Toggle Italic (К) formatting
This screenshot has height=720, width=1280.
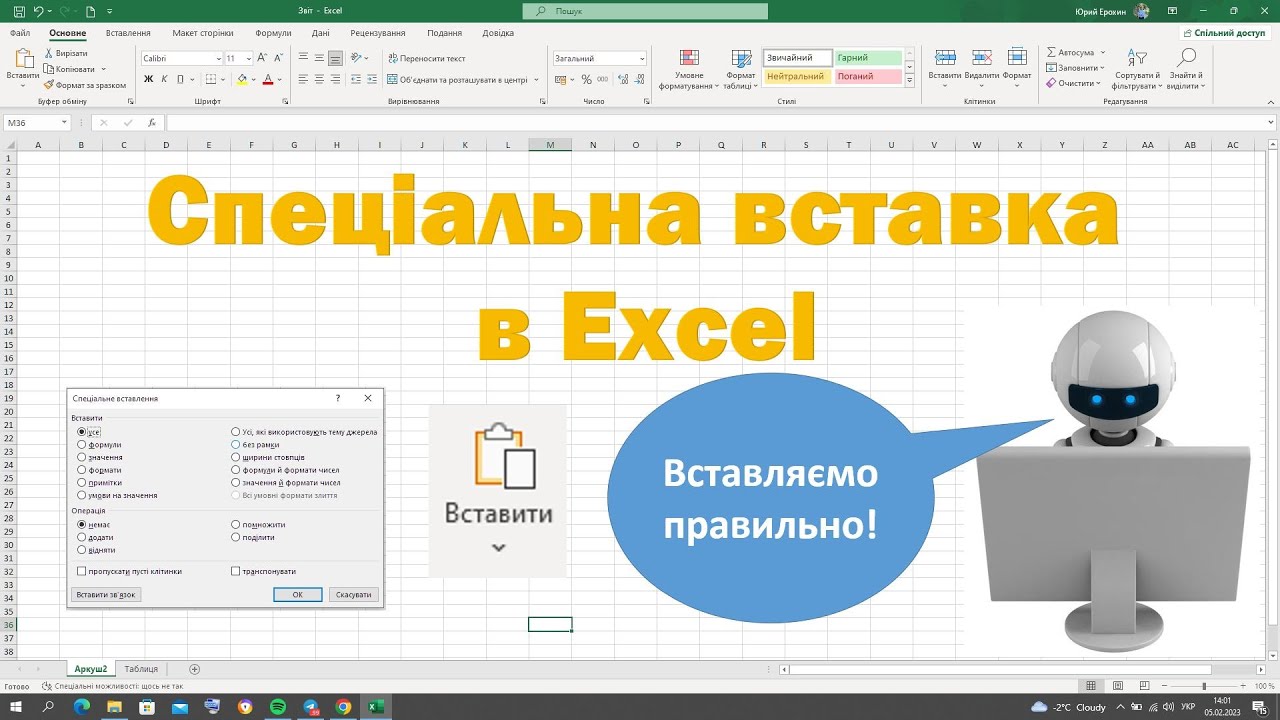pyautogui.click(x=164, y=78)
